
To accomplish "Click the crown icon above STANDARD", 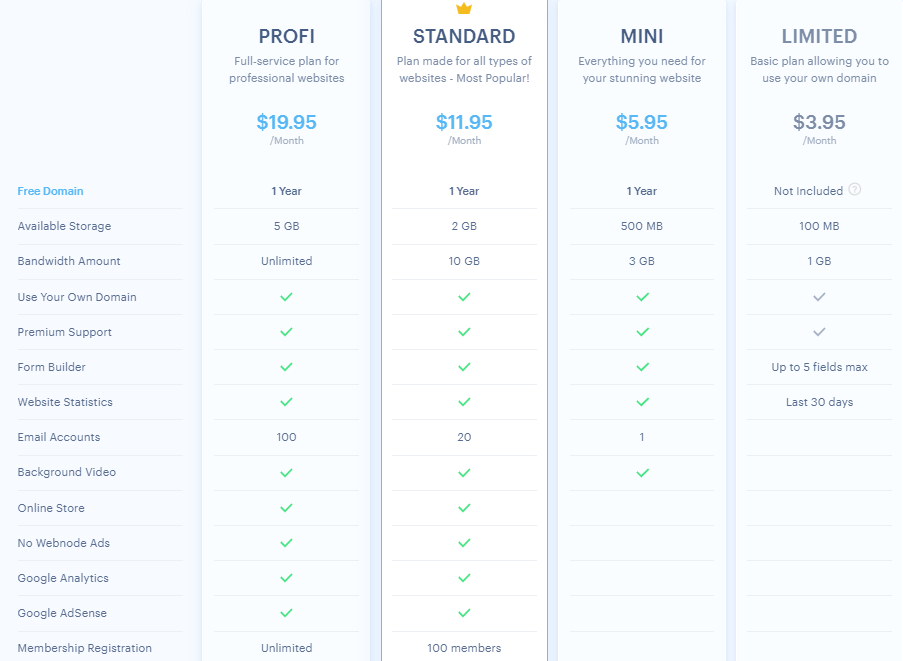I will coord(464,8).
